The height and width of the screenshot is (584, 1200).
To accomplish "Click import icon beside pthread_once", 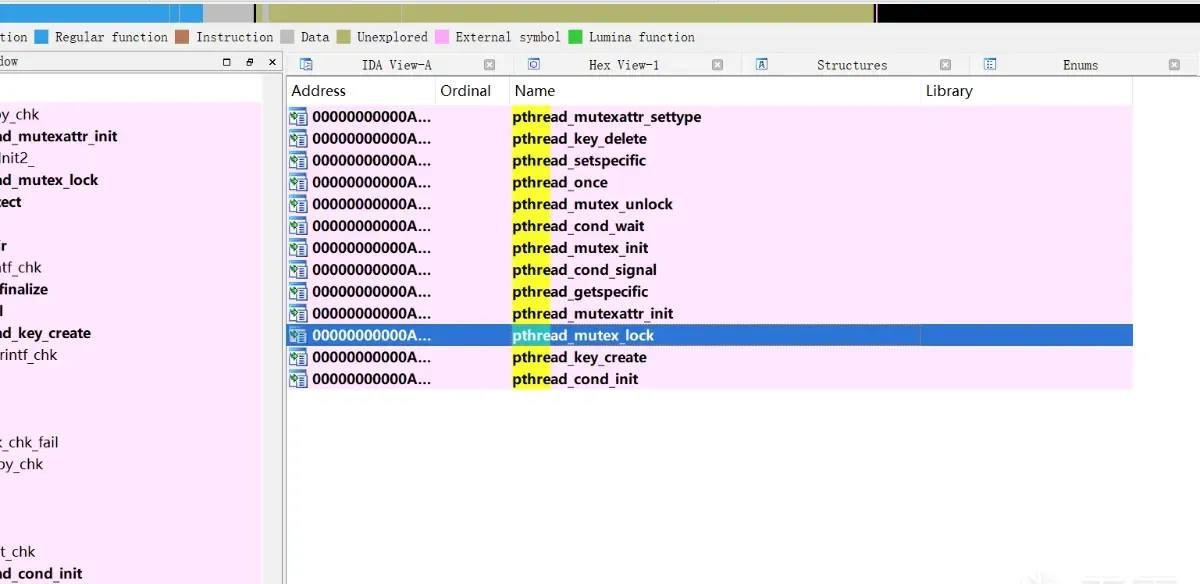I will click(x=298, y=183).
